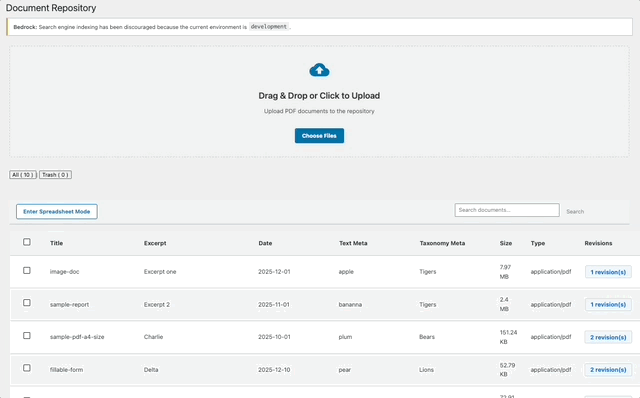Screen dimensions: 640x398
Task: Check the sample-report row checkbox
Action: (x=27, y=303)
